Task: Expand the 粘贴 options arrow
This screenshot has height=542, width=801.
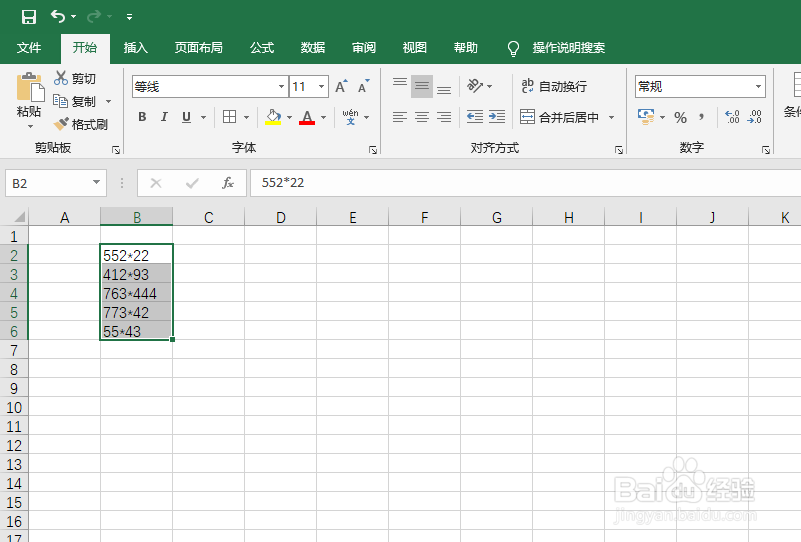Action: [x=30, y=126]
